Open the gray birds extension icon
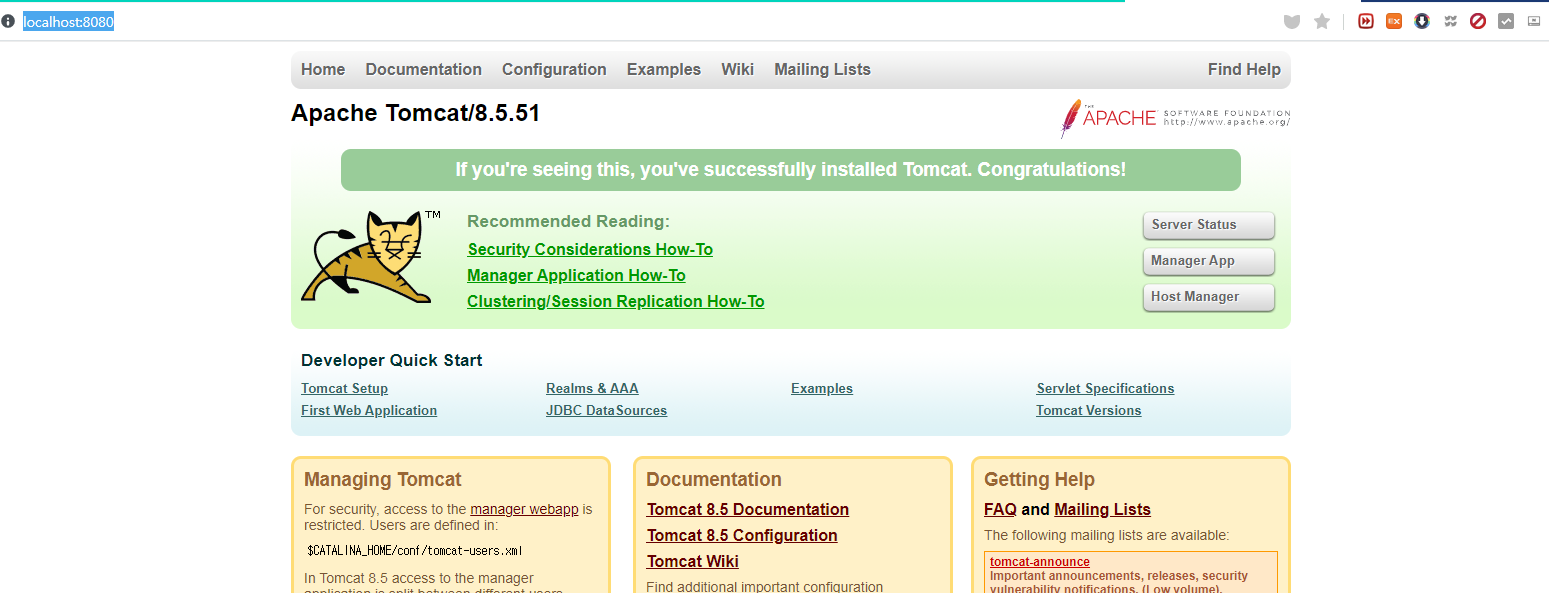 (x=1450, y=21)
